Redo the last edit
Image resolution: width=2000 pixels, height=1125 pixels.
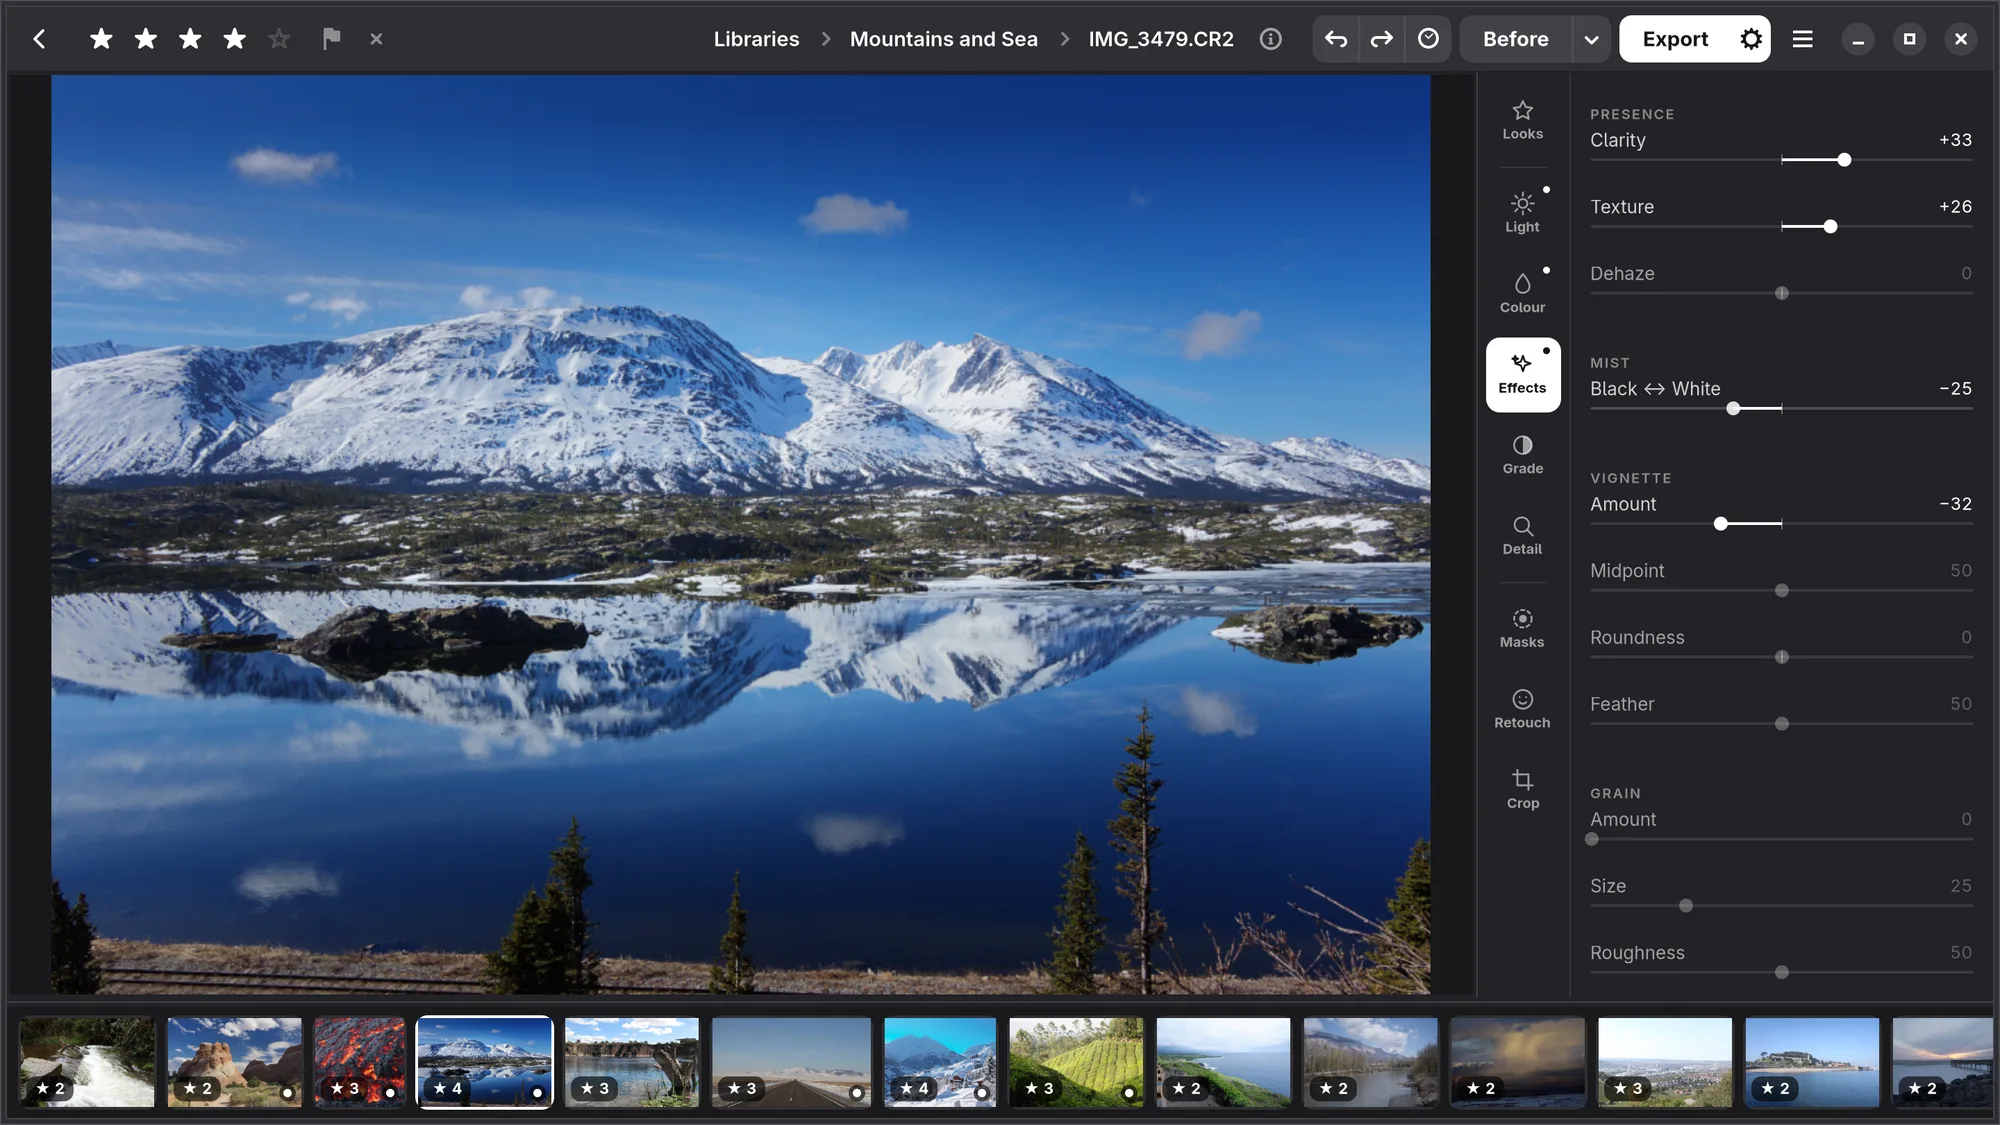[1381, 39]
